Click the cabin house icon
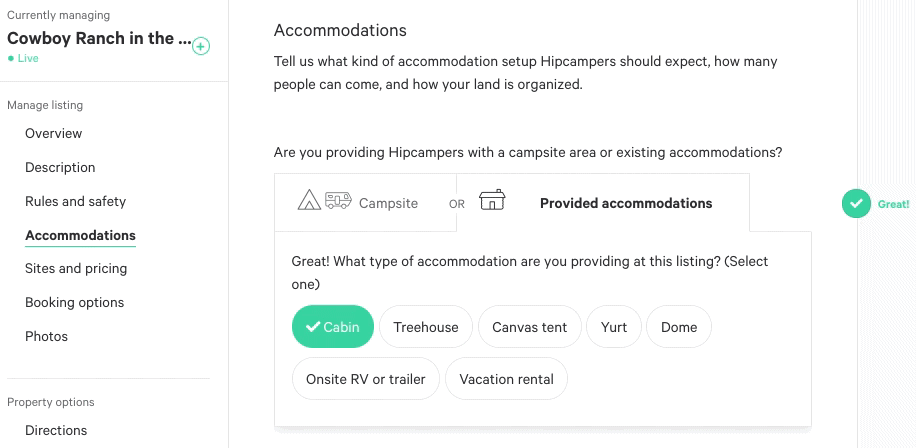The image size is (916, 448). 492,199
